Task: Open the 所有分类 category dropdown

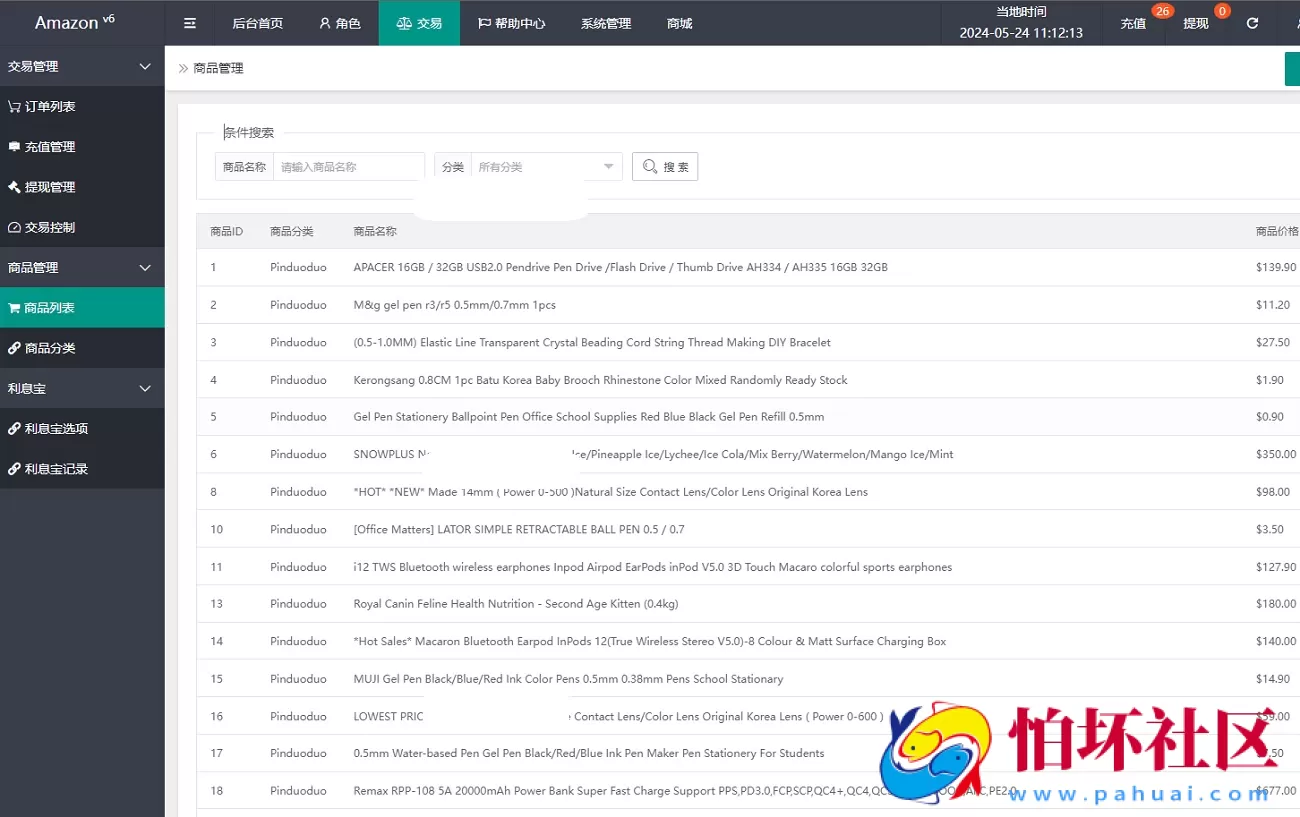Action: [x=545, y=167]
